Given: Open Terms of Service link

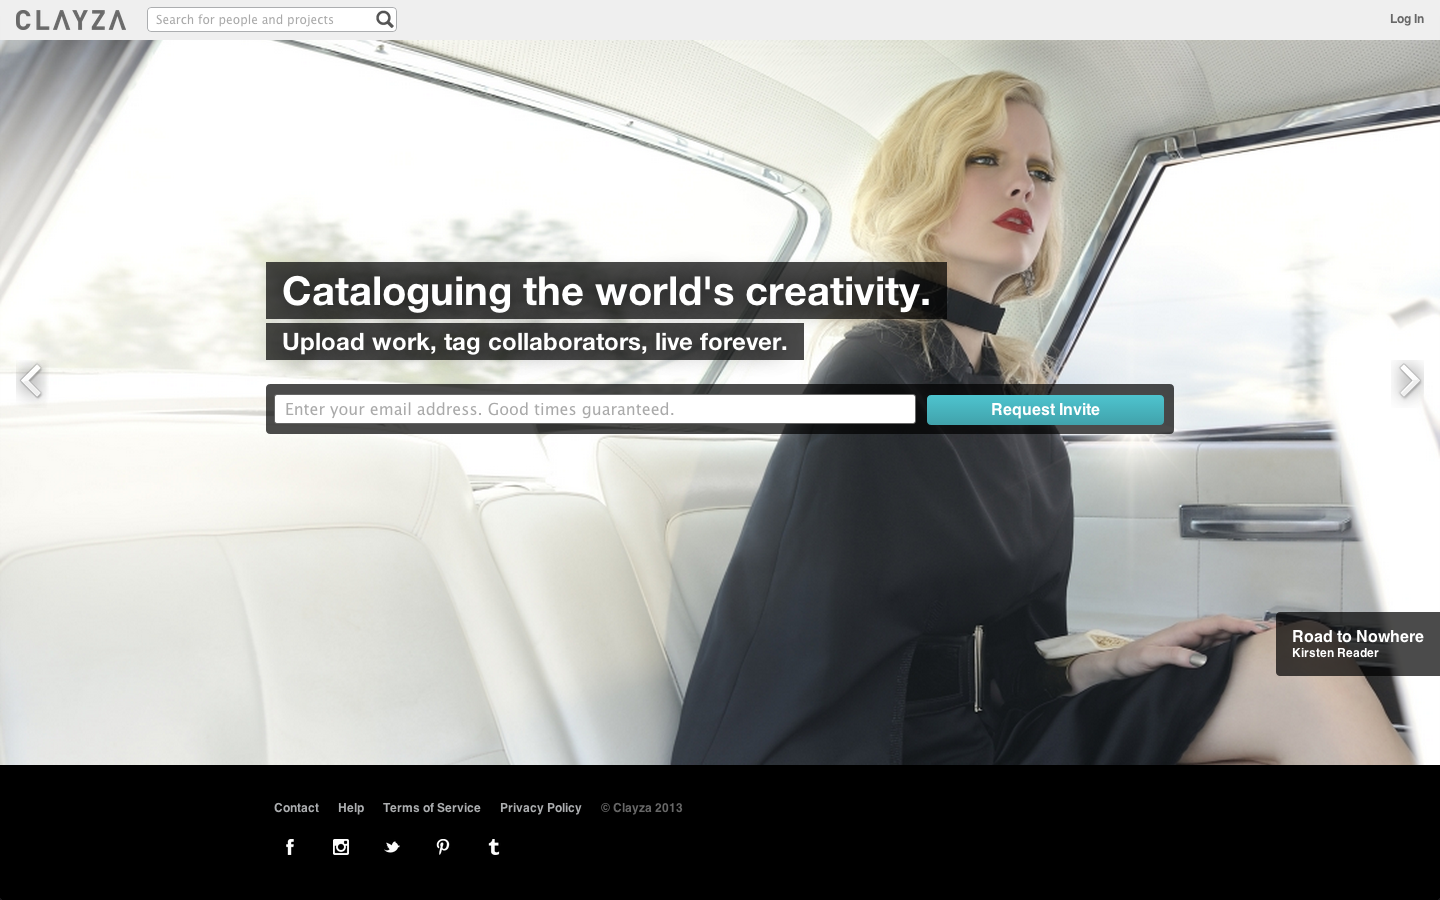Looking at the screenshot, I should [x=432, y=808].
